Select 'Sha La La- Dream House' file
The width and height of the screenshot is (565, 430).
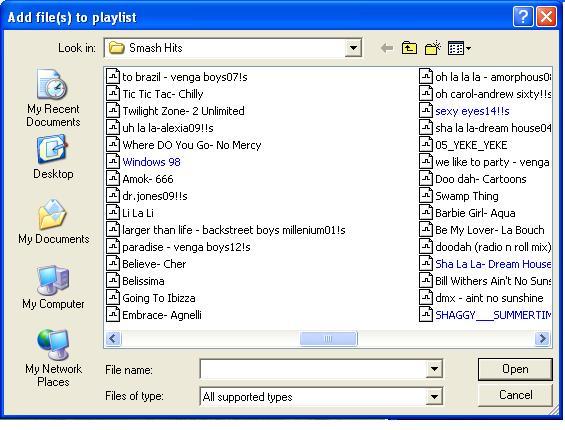click(x=485, y=264)
